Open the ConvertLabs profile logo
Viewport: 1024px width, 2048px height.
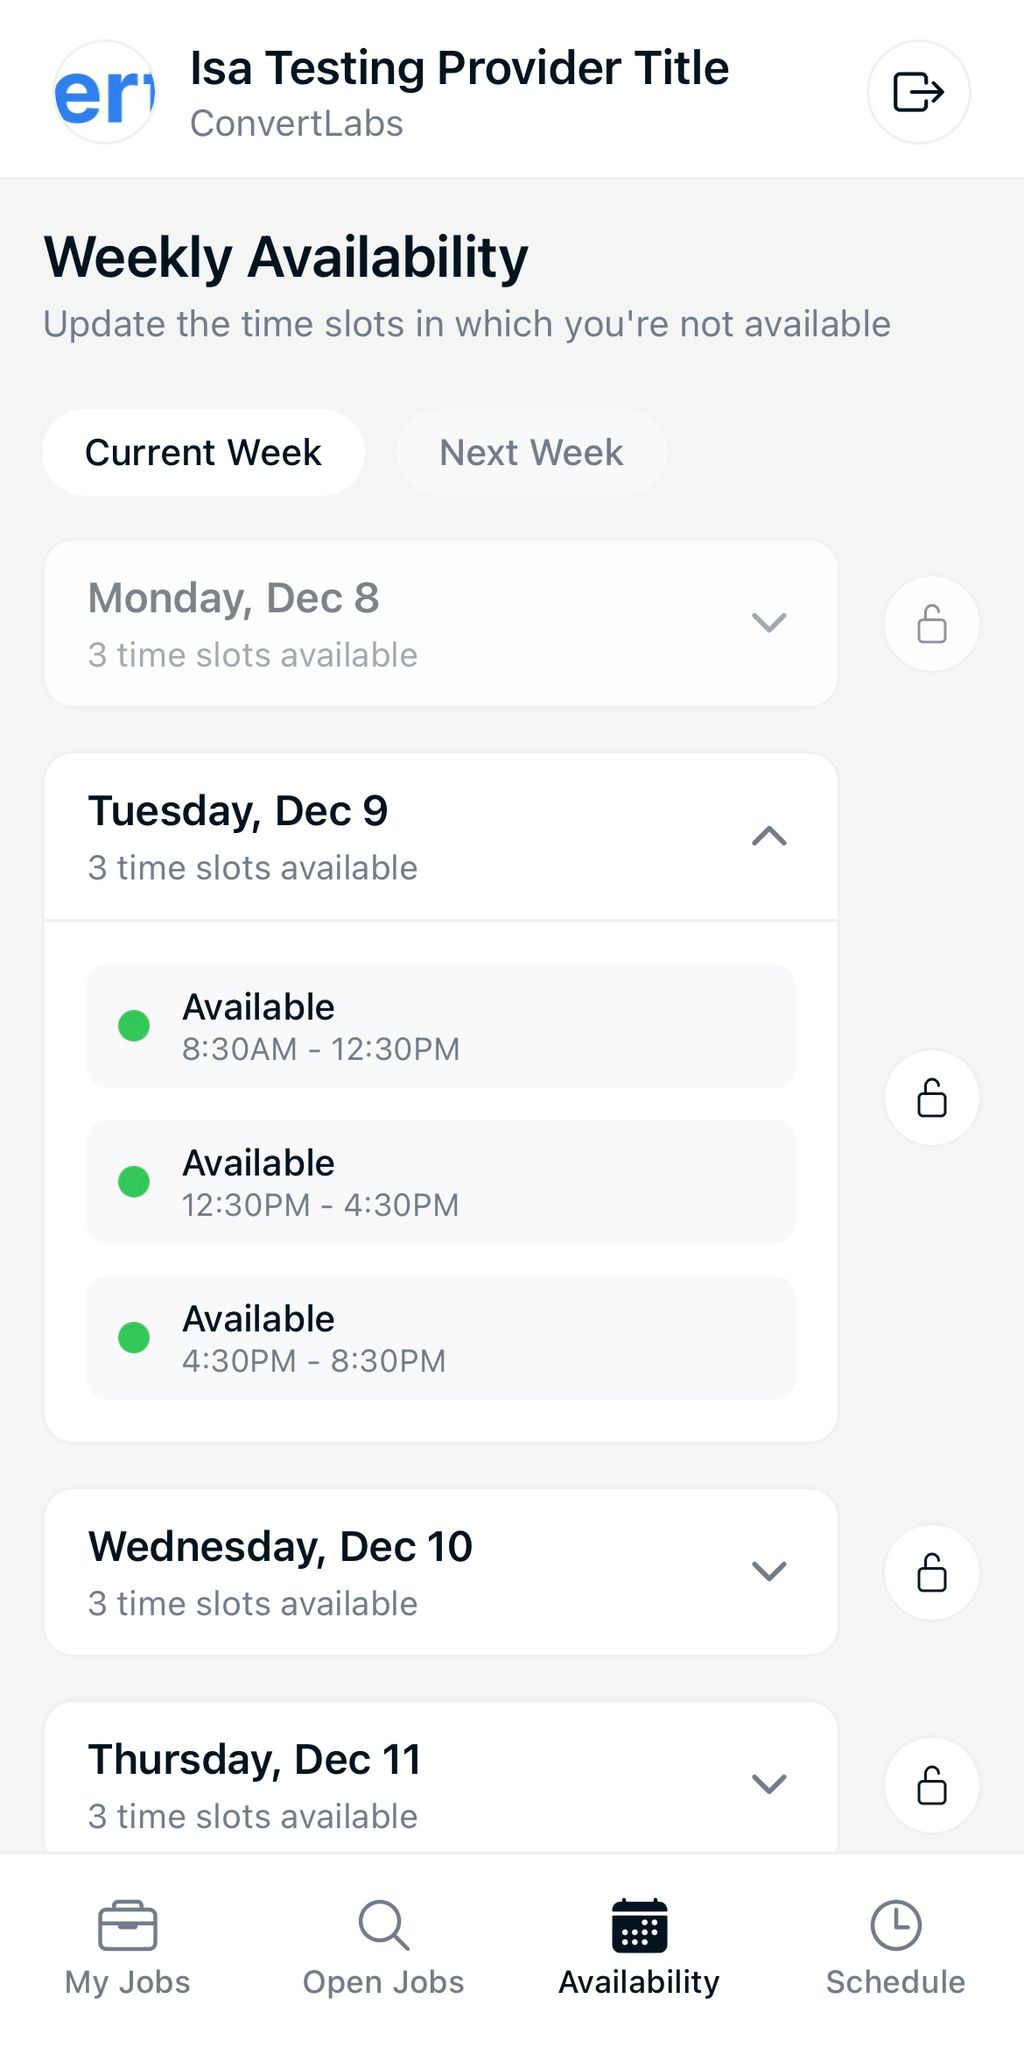coord(104,92)
